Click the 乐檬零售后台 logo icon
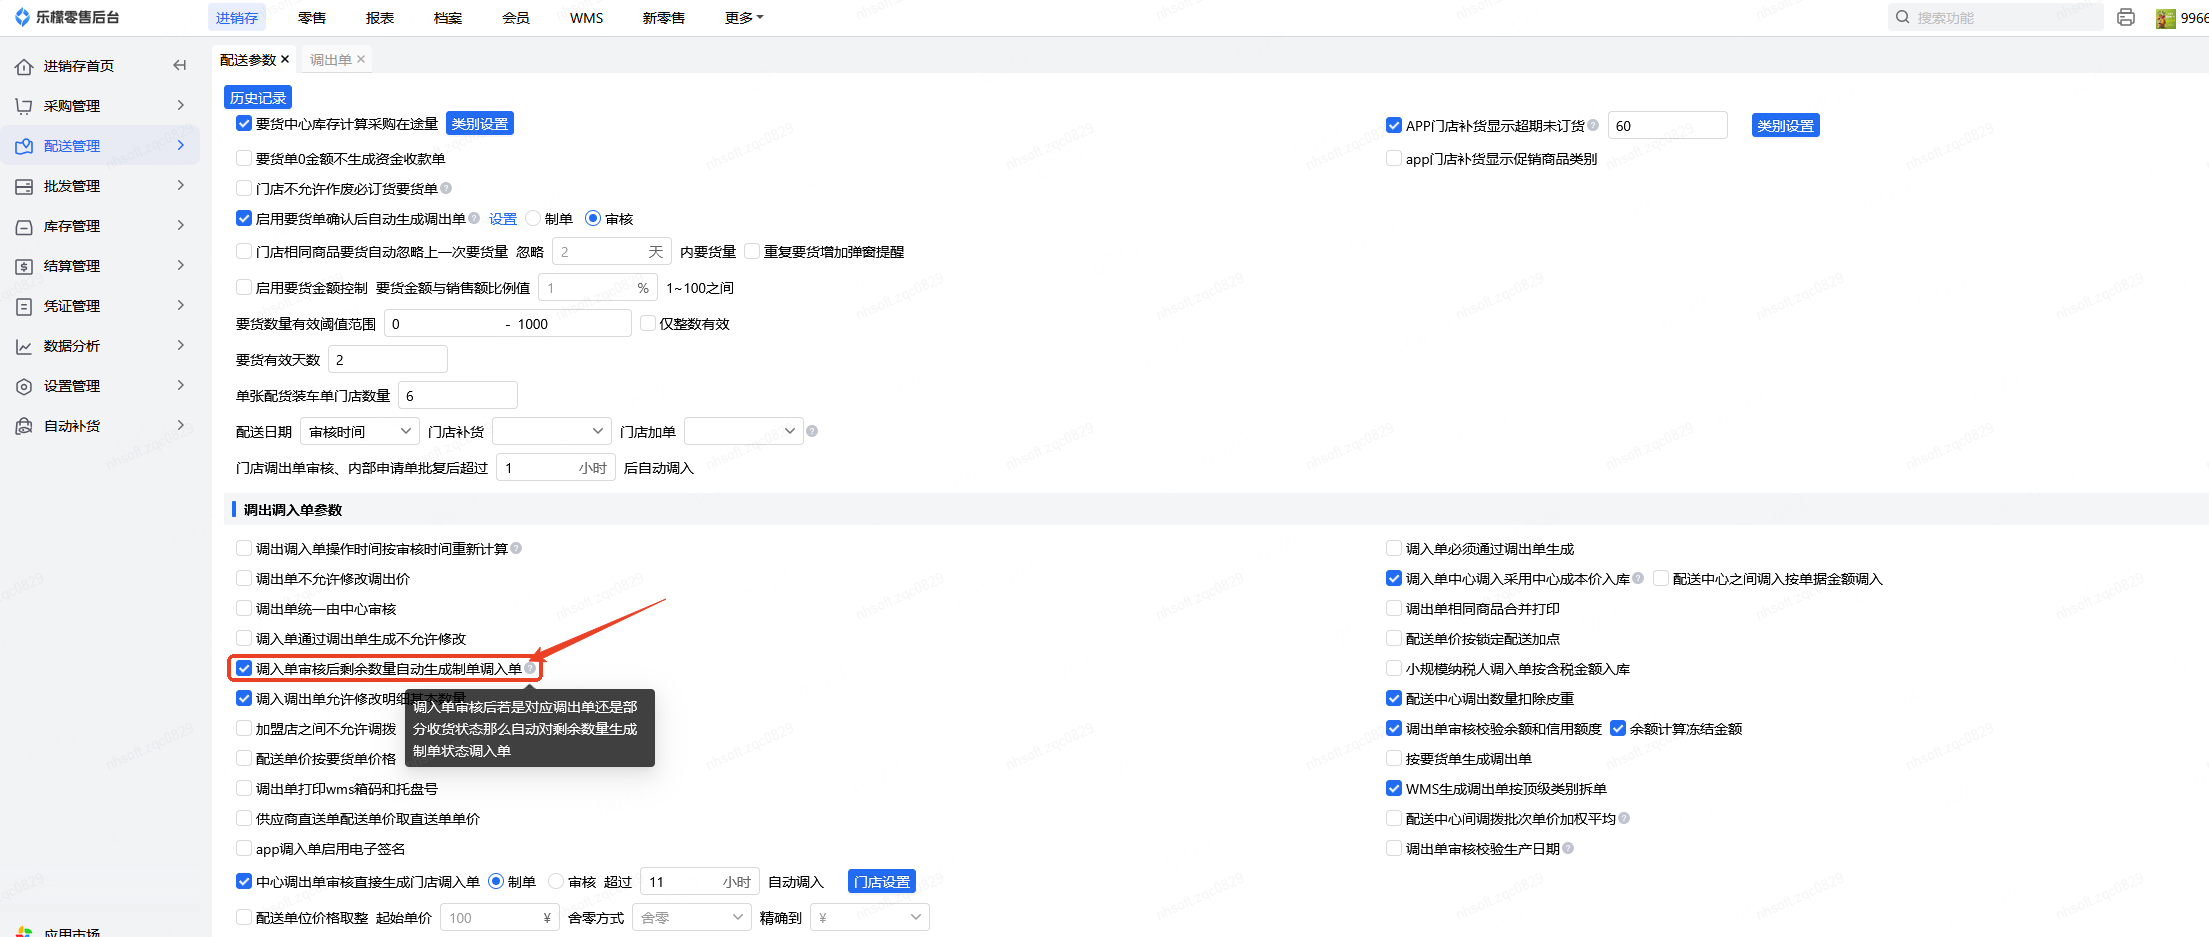The image size is (2209, 937). [22, 17]
